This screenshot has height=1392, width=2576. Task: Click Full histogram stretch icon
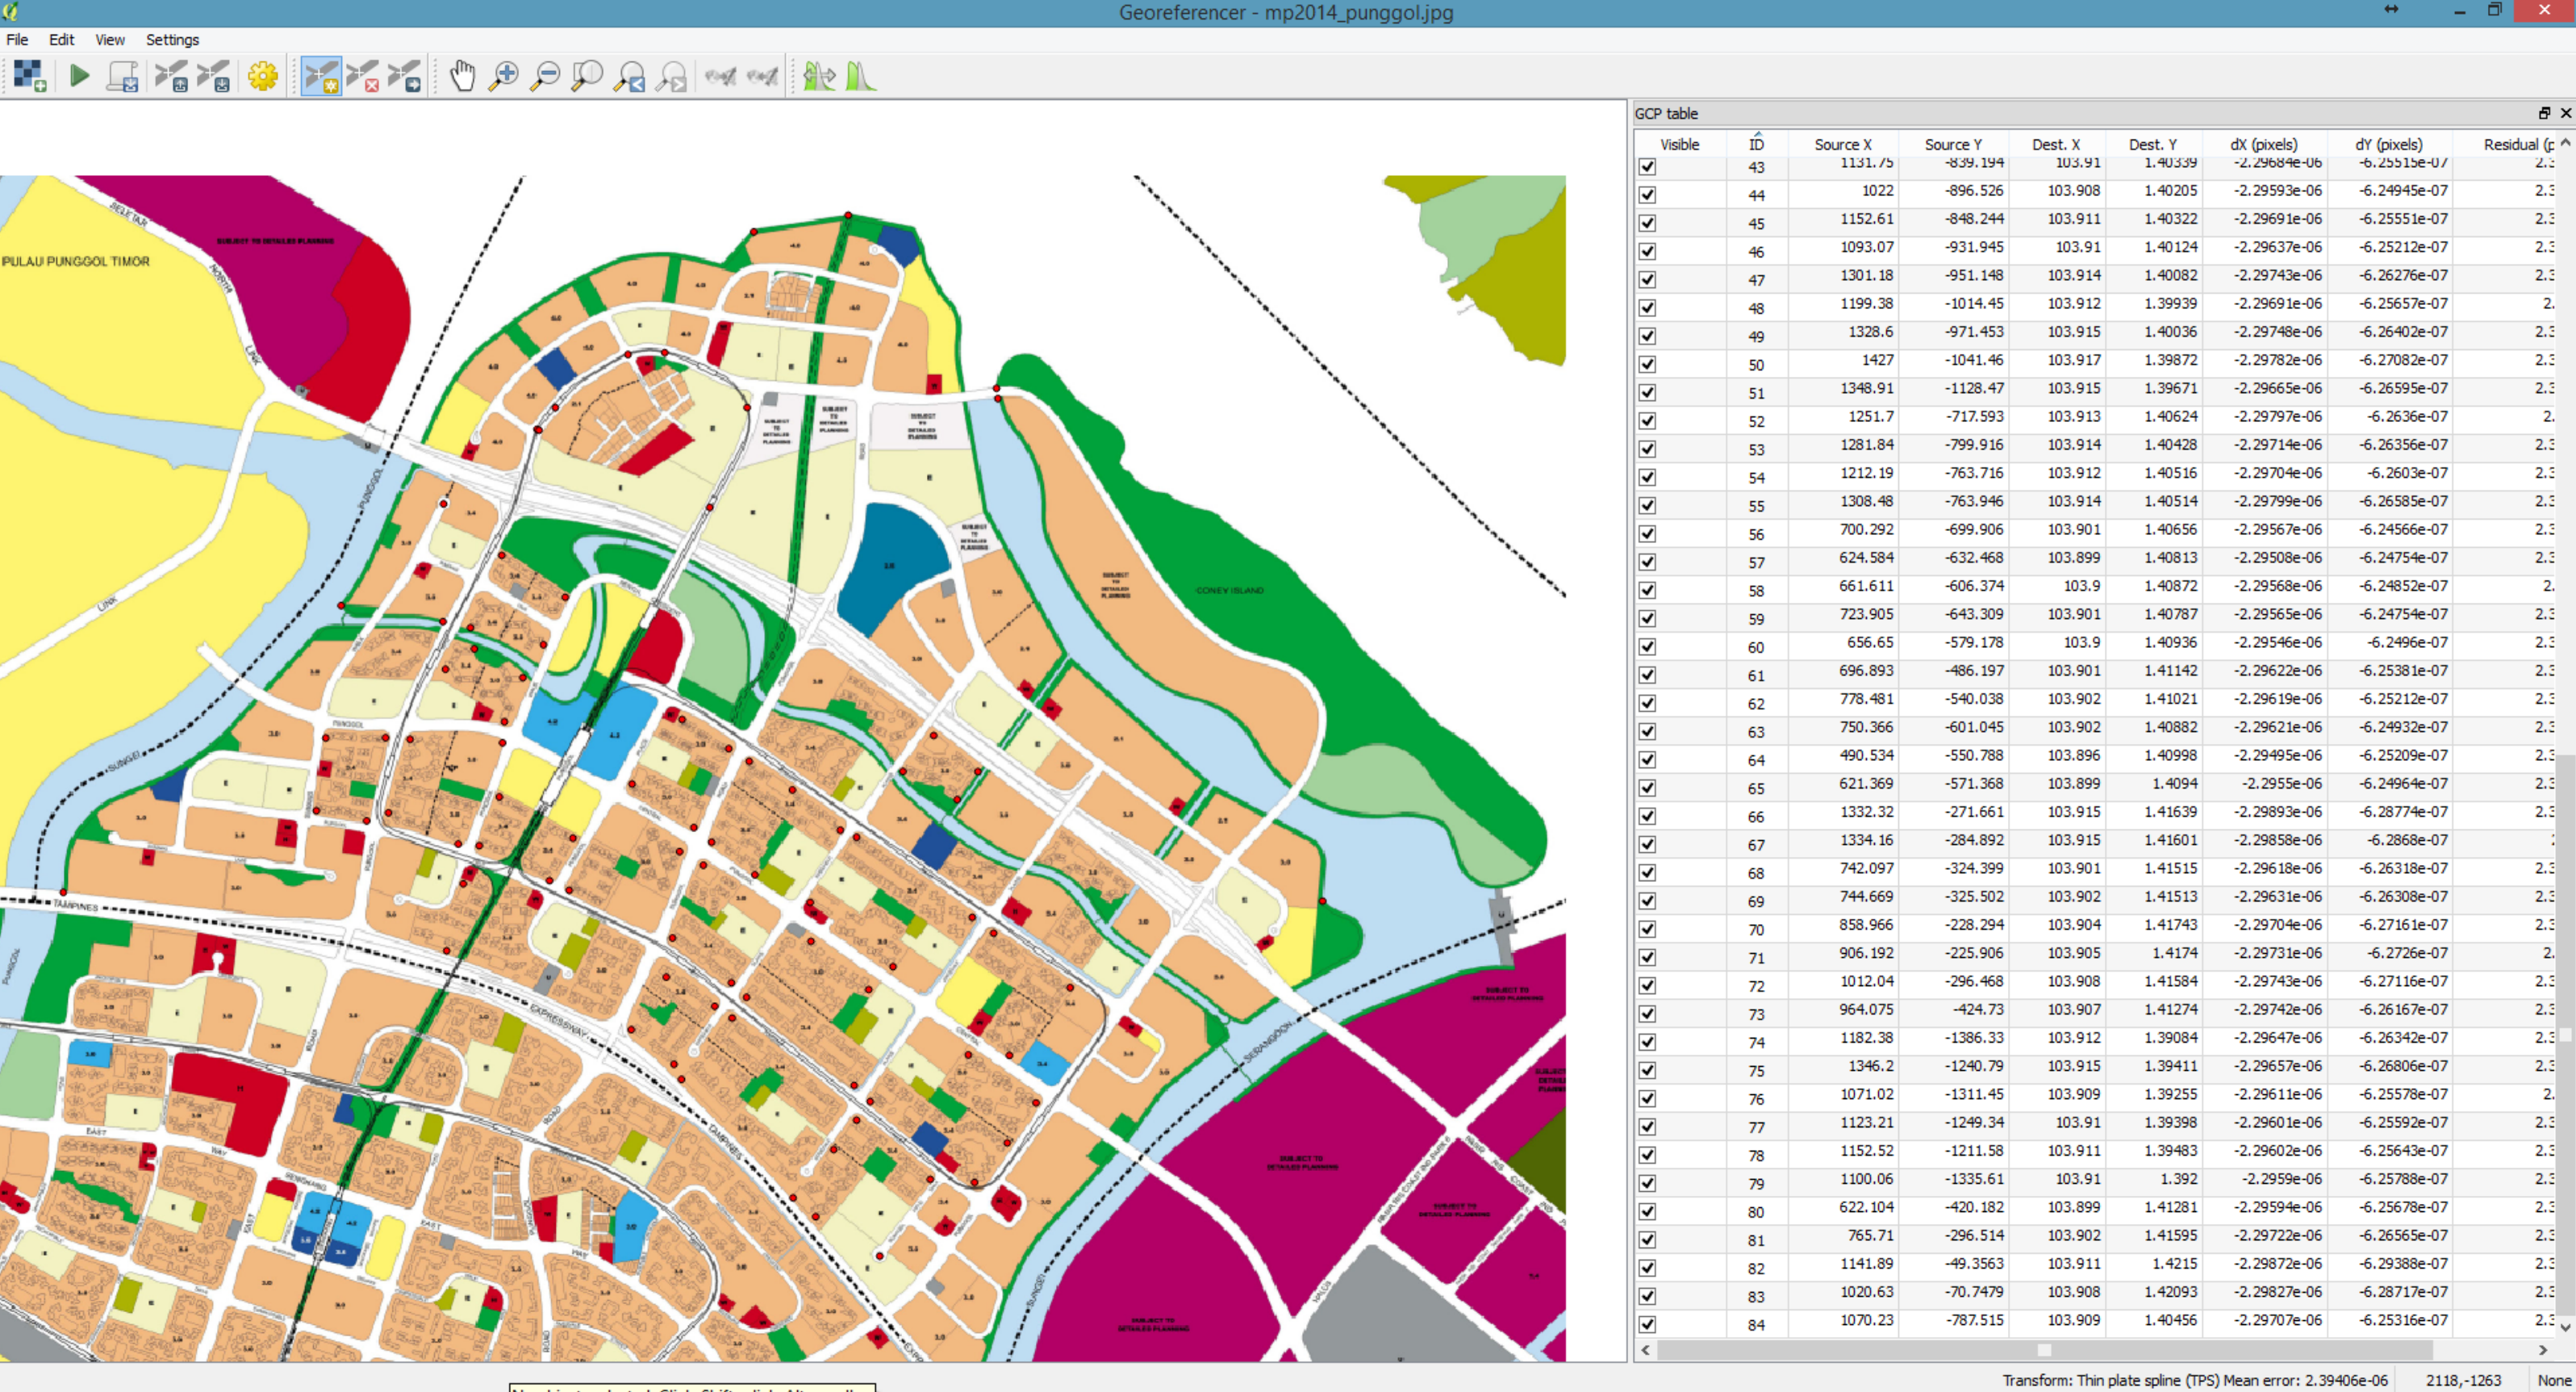coord(861,76)
